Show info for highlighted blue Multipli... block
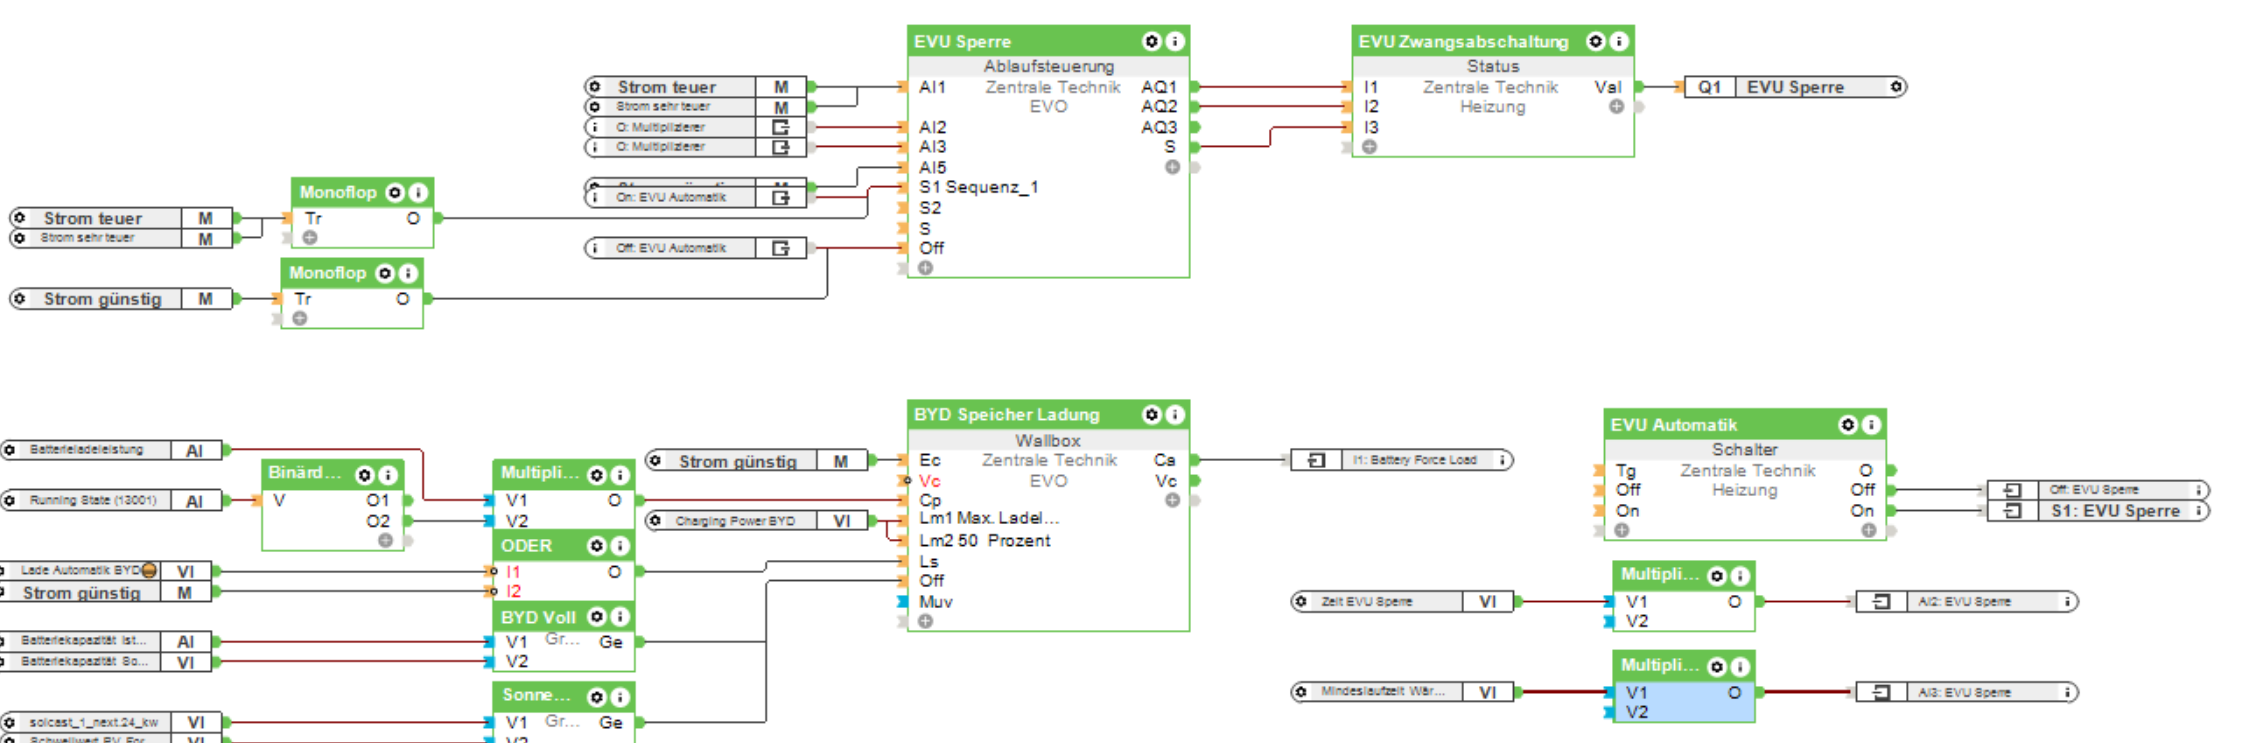 1740,667
